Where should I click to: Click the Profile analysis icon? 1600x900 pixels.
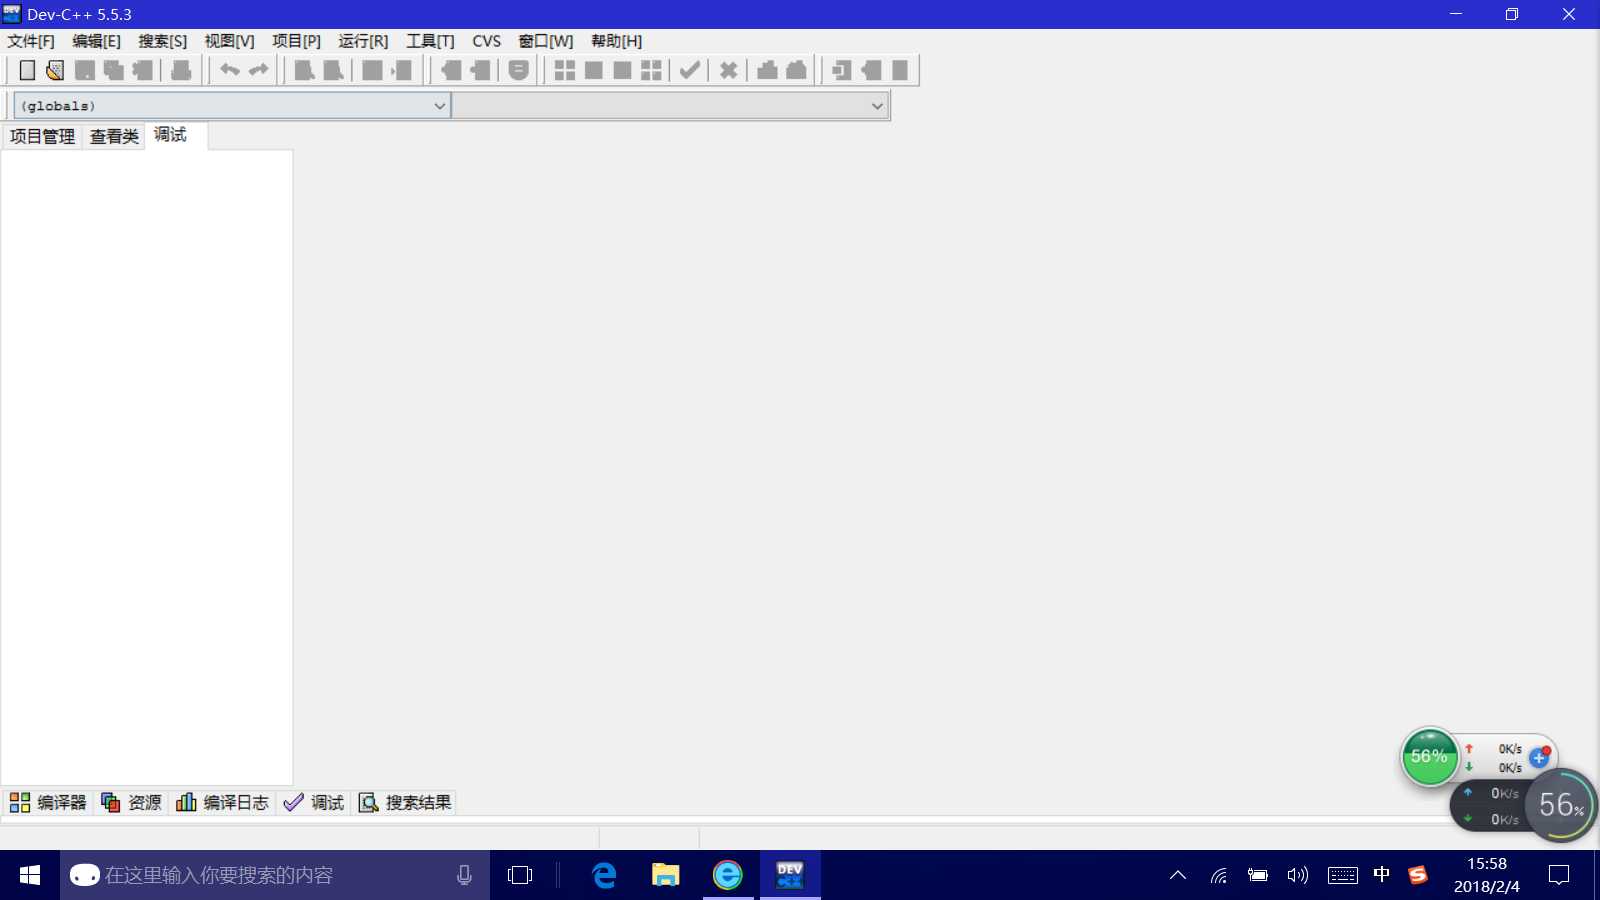[x=768, y=70]
